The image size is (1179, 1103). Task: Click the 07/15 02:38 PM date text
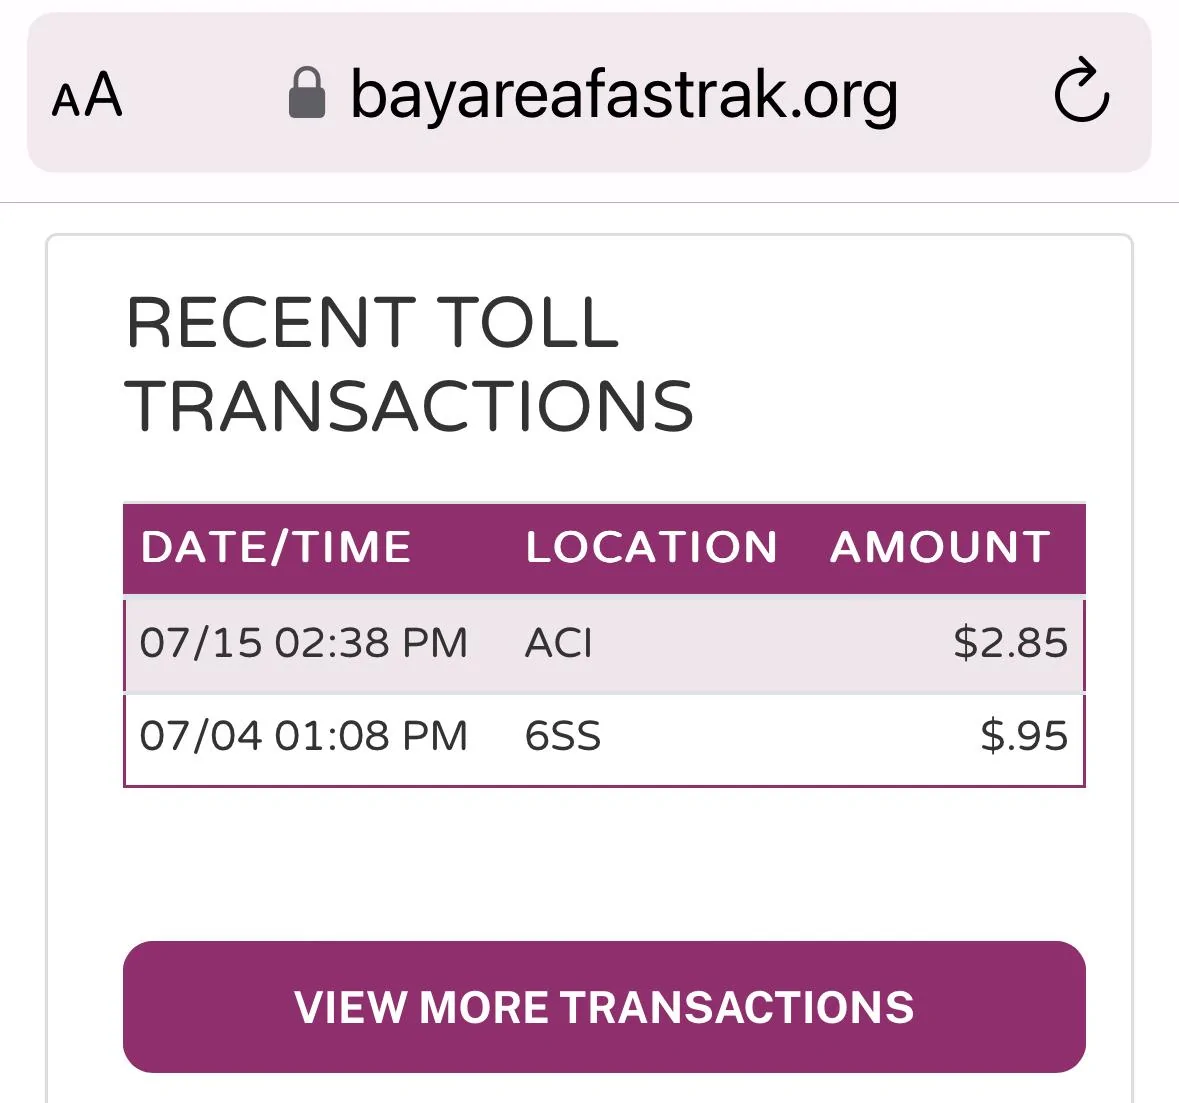click(x=304, y=644)
